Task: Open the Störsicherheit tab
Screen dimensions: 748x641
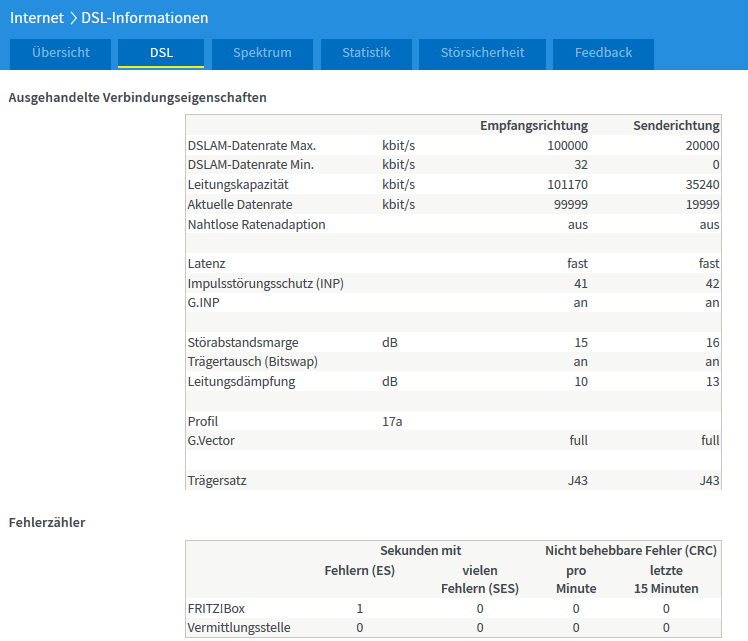Action: pos(482,53)
